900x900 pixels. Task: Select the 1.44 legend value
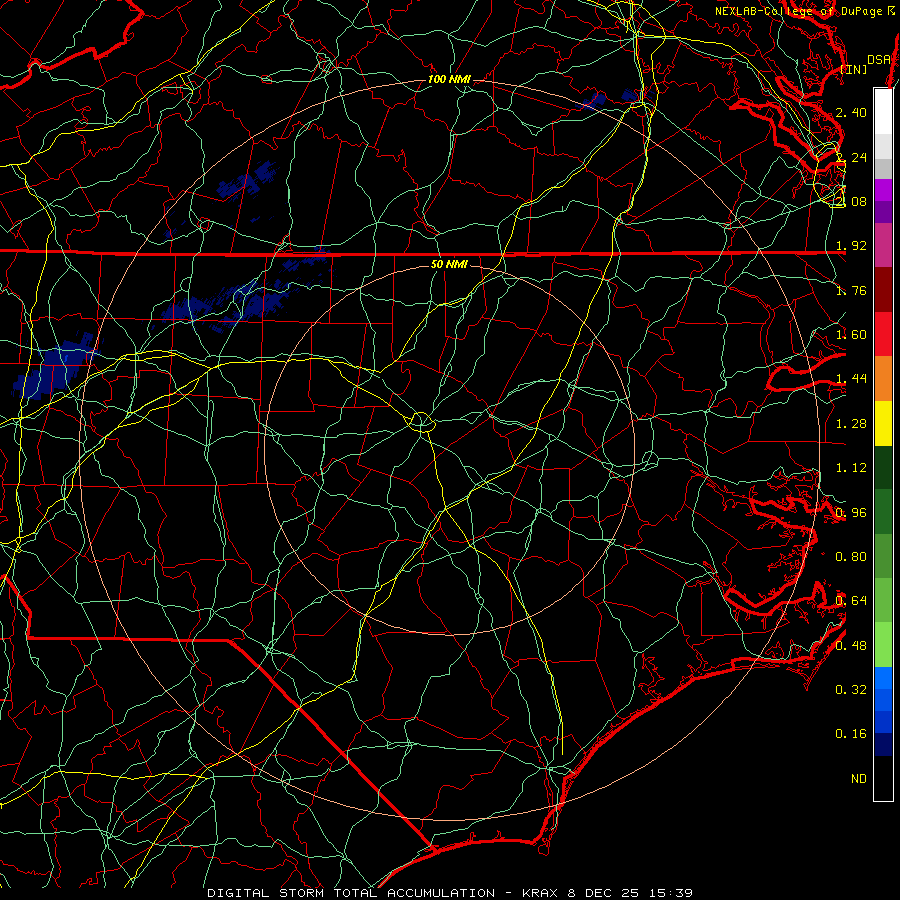(x=851, y=379)
